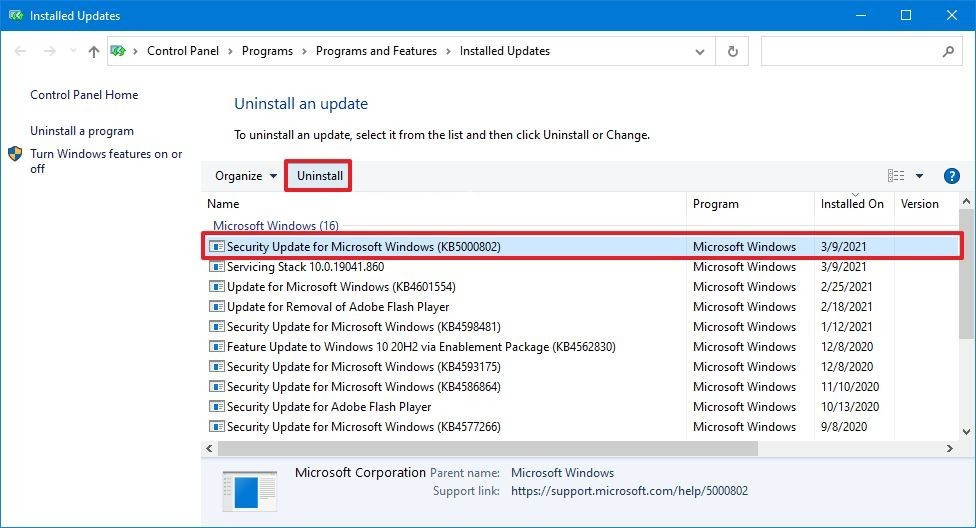Select Update for Removal of Adobe Flash Player
Viewport: 976px width, 528px height.
coord(580,306)
